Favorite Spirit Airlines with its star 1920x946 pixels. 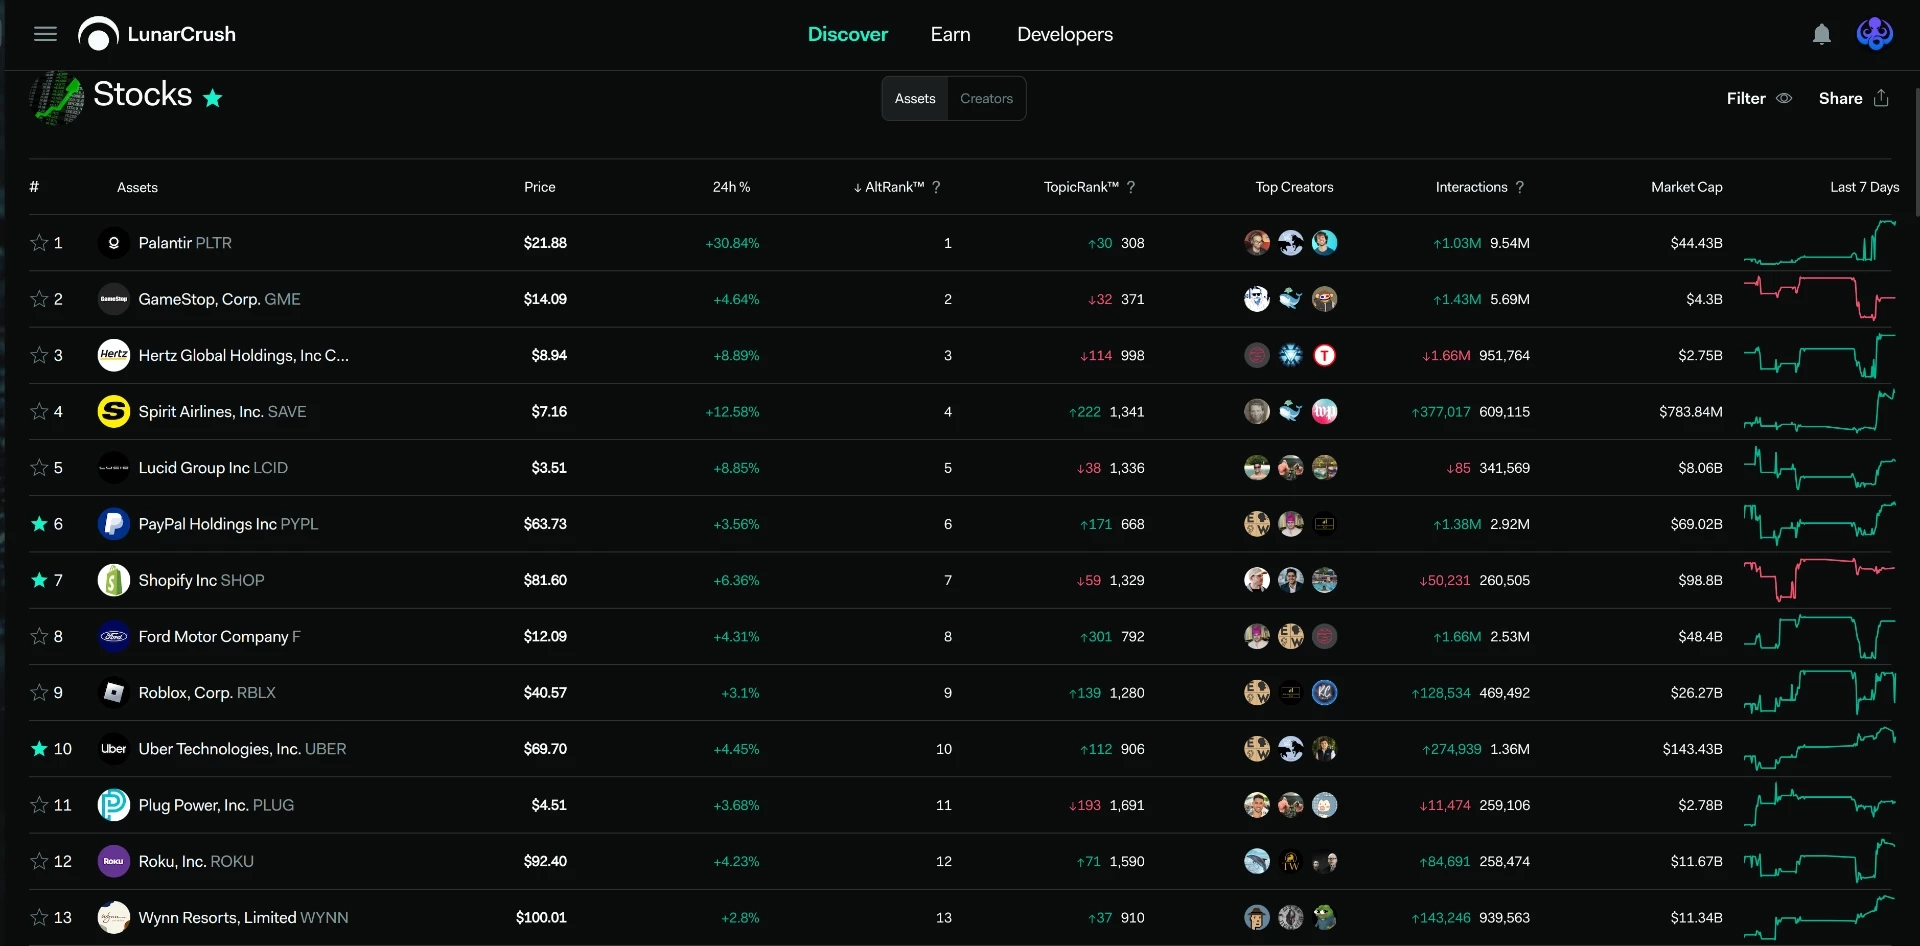click(39, 411)
